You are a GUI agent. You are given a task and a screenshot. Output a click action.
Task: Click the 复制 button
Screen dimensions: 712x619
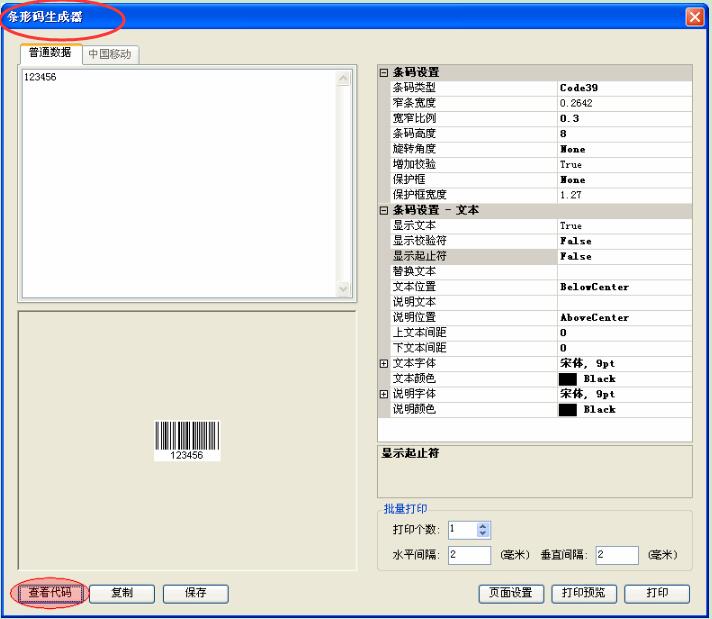click(122, 593)
